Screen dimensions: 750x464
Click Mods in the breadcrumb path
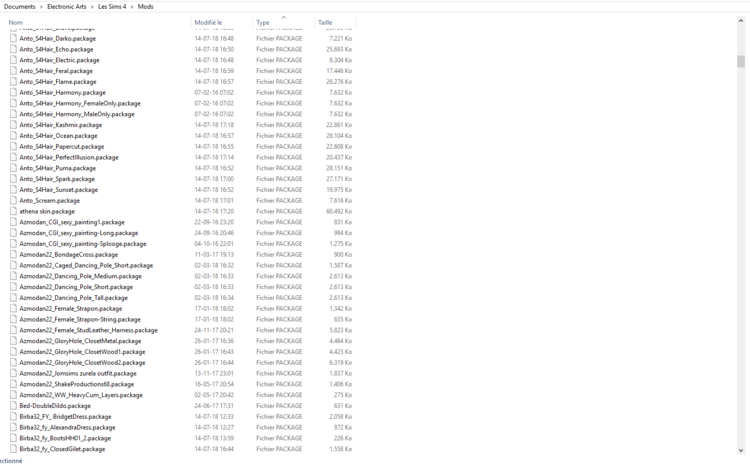click(x=145, y=7)
